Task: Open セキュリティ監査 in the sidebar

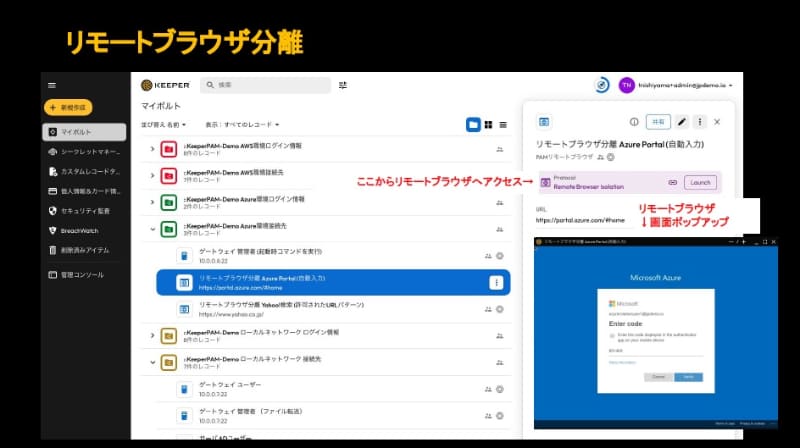Action: (84, 211)
